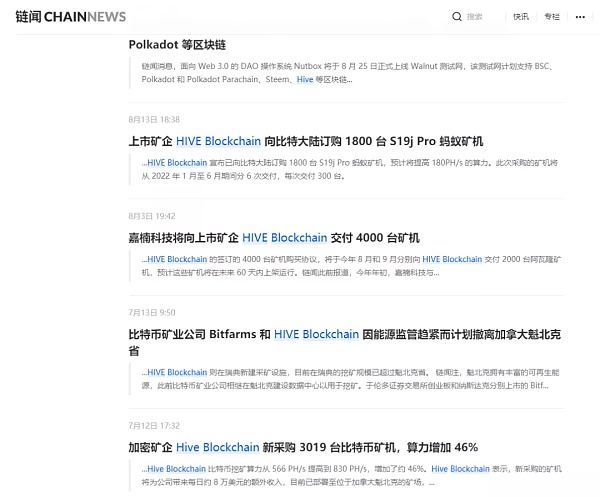Click the 7月12日 17:32 timestamp
Screen dimensions: 600x497
pos(154,425)
